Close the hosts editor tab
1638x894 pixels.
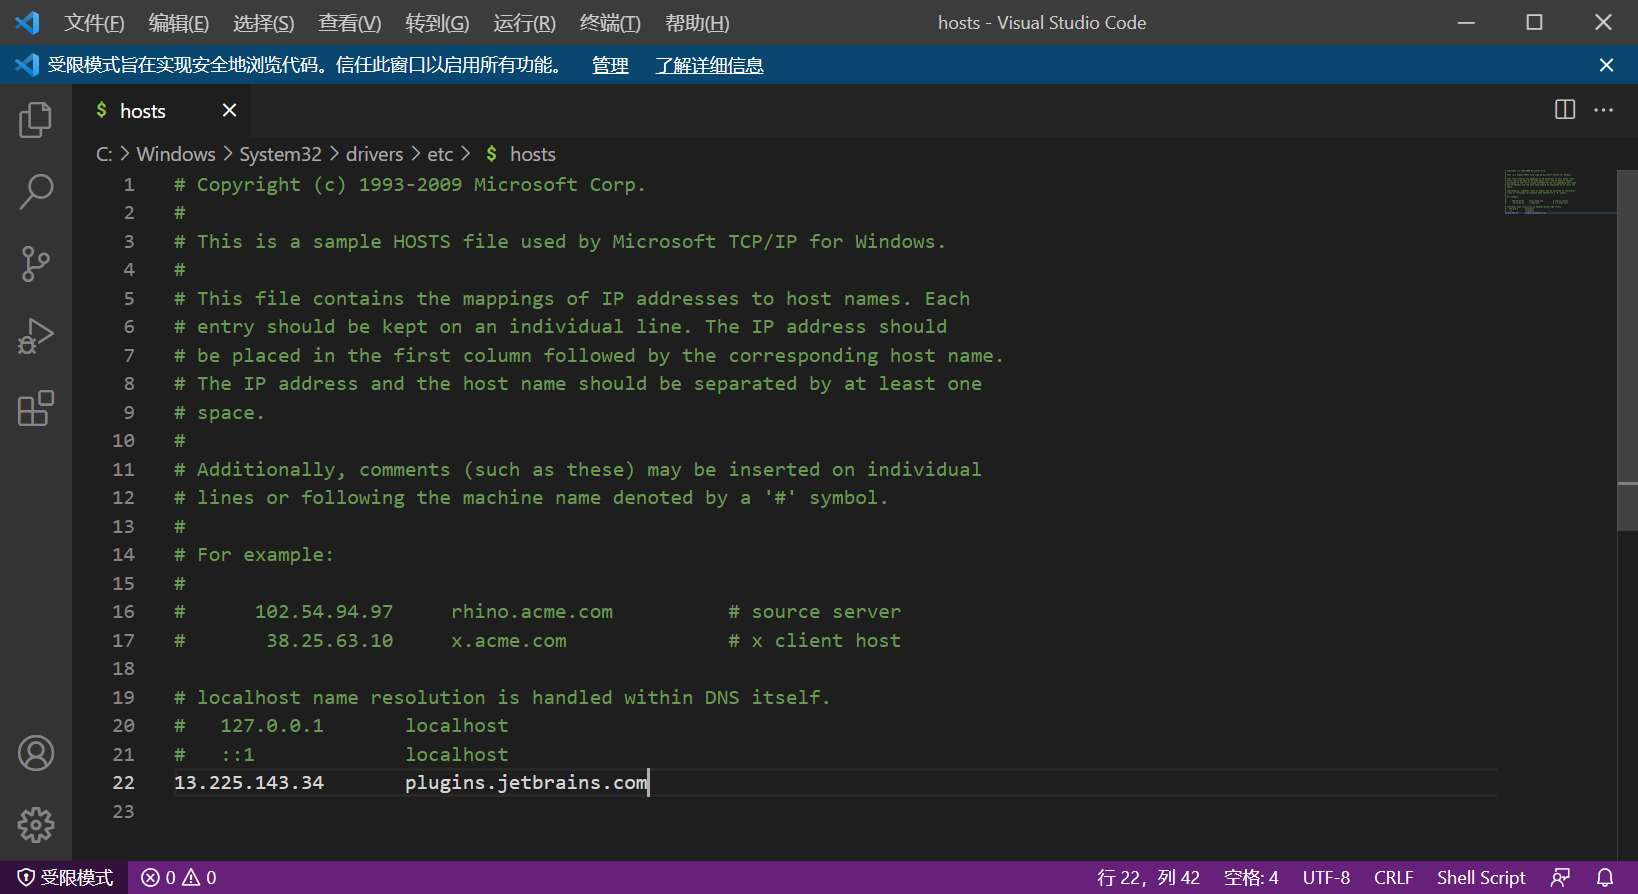229,110
